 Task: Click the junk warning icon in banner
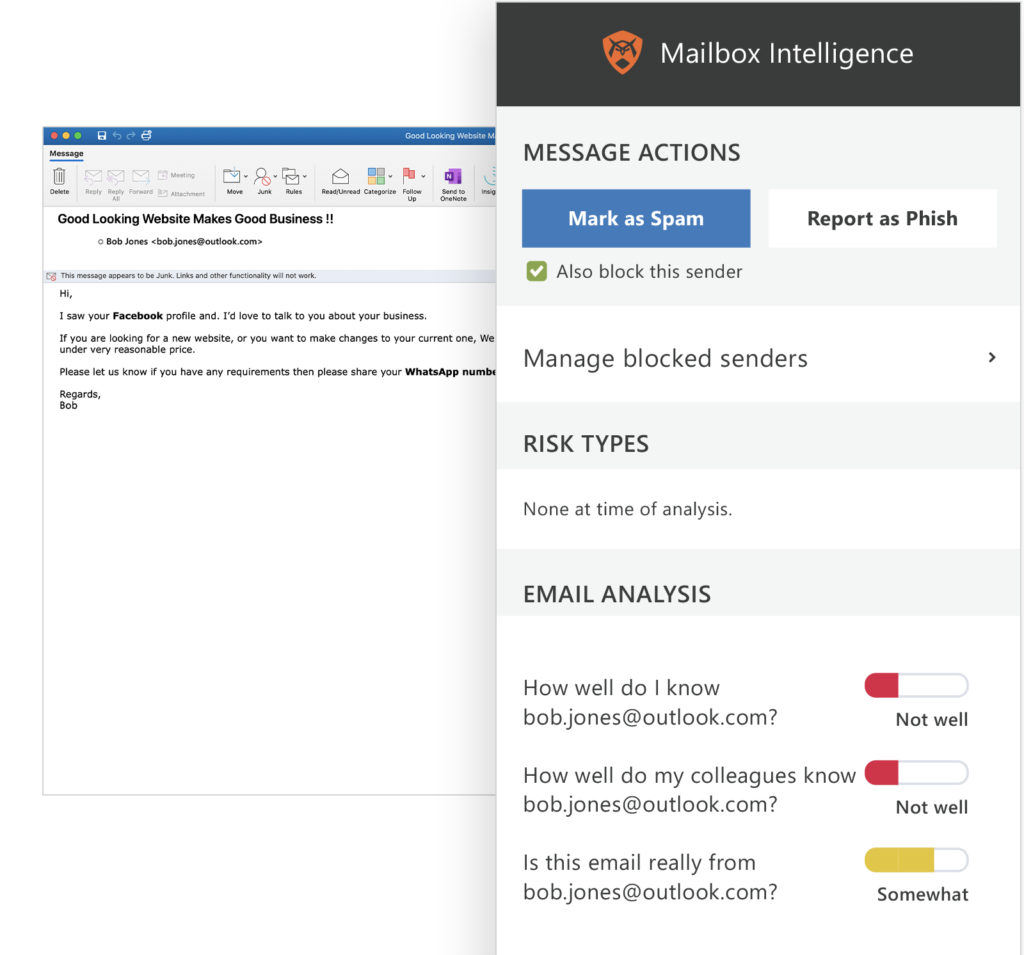51,276
